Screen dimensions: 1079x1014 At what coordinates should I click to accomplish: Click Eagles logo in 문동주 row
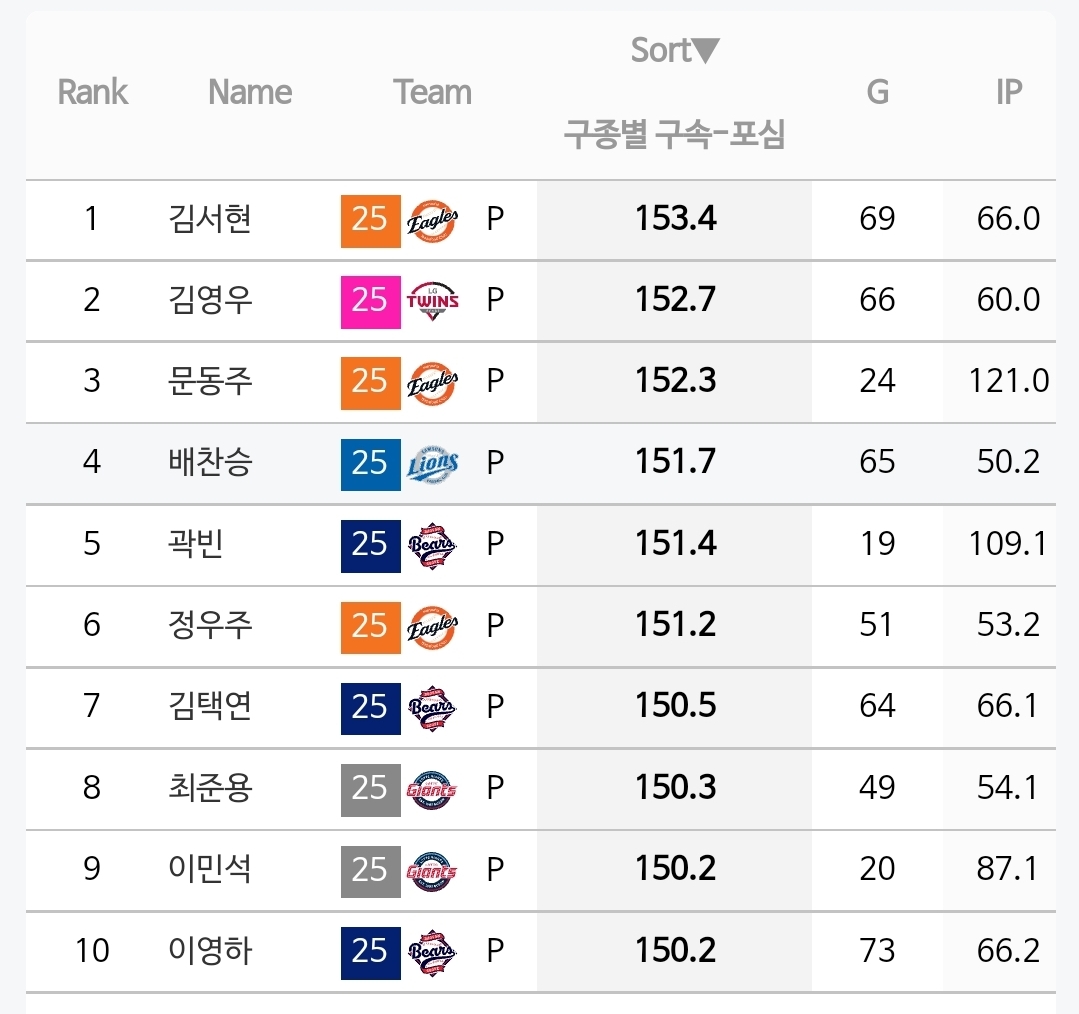coord(432,382)
